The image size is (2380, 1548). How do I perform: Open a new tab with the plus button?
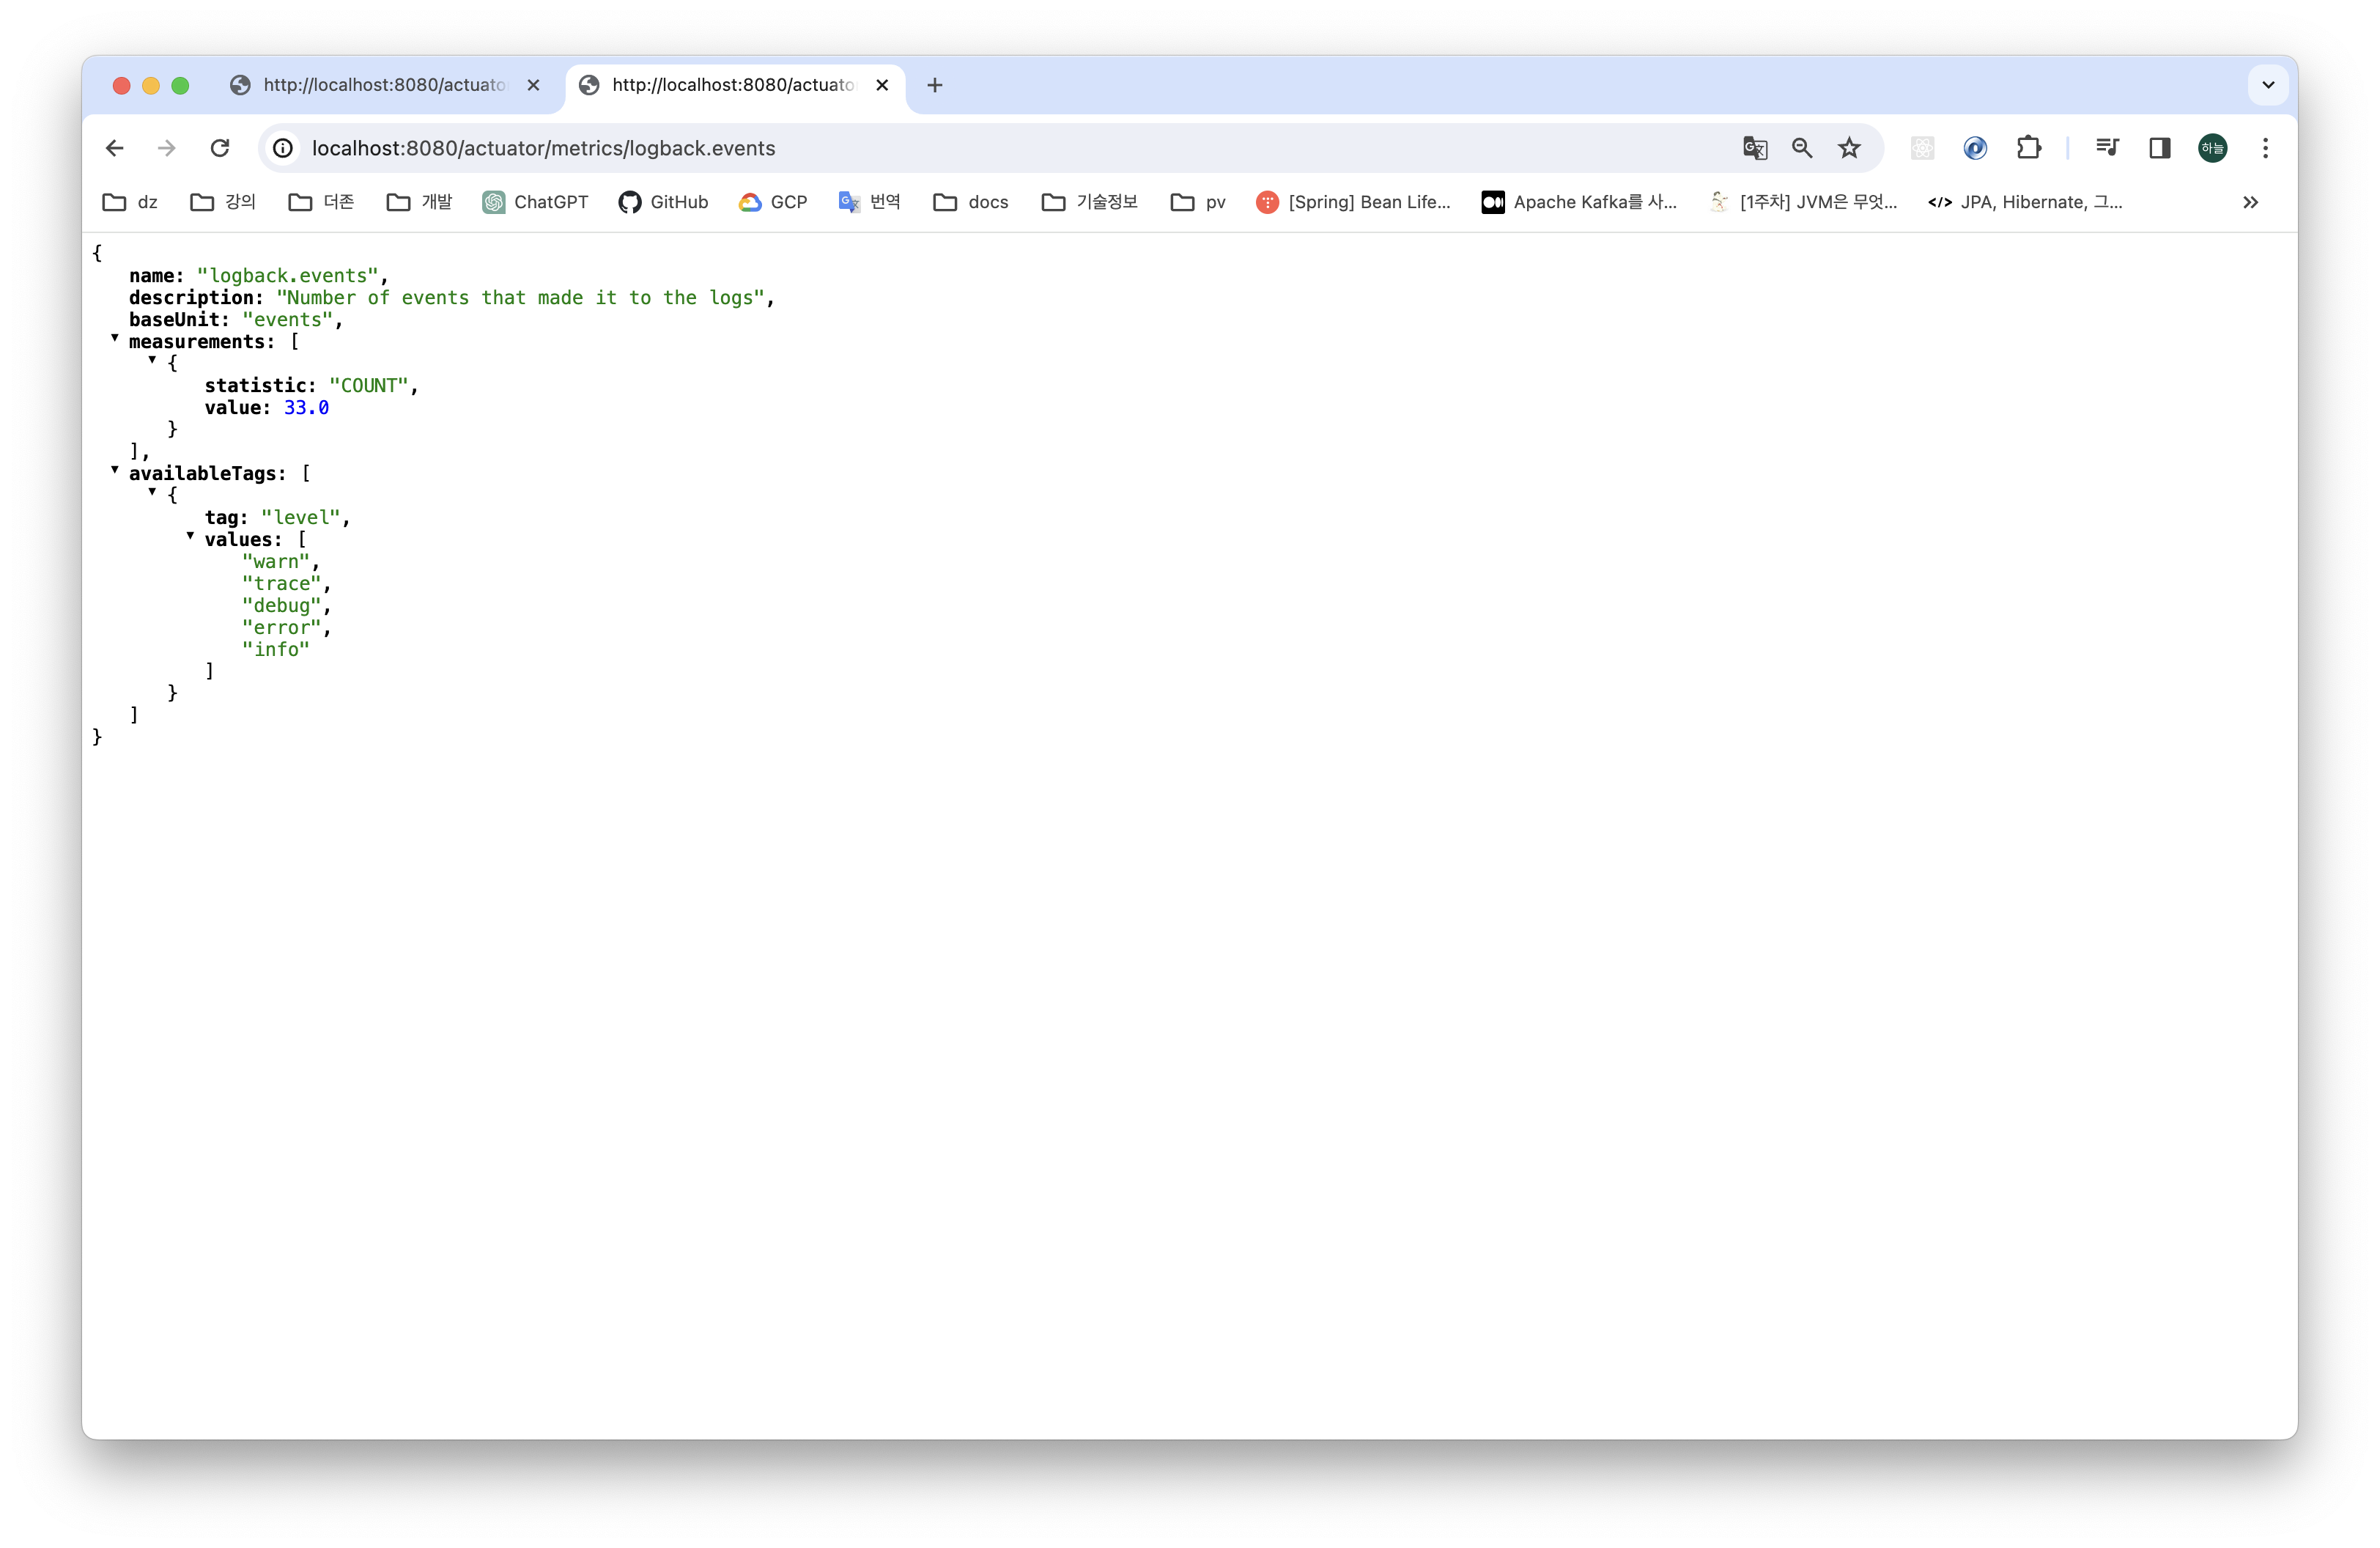pyautogui.click(x=934, y=85)
